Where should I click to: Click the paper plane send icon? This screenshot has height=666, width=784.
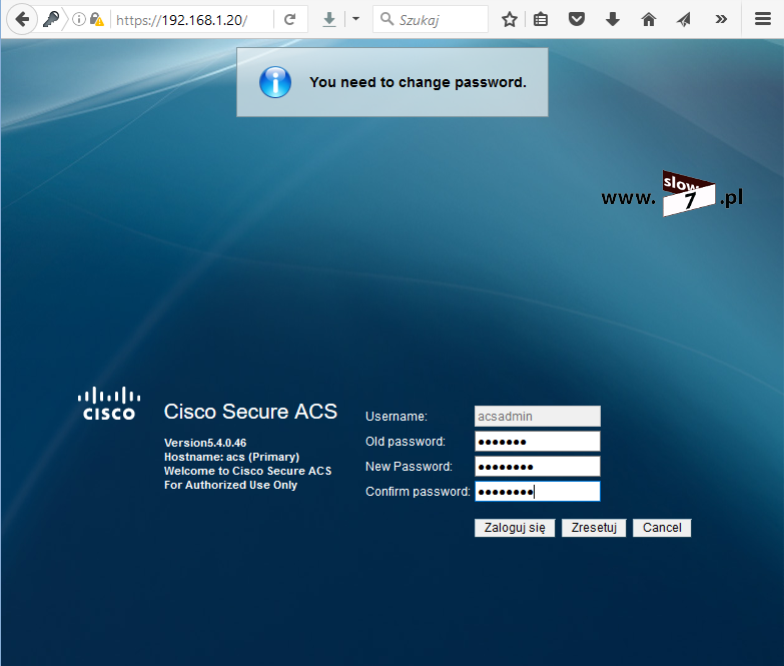pyautogui.click(x=684, y=20)
